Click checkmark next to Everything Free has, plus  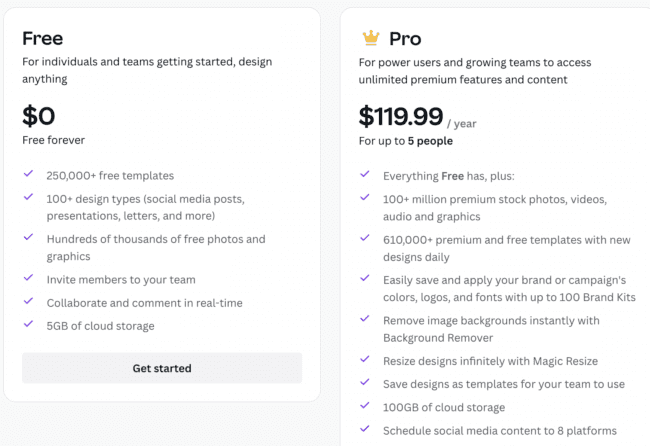365,174
